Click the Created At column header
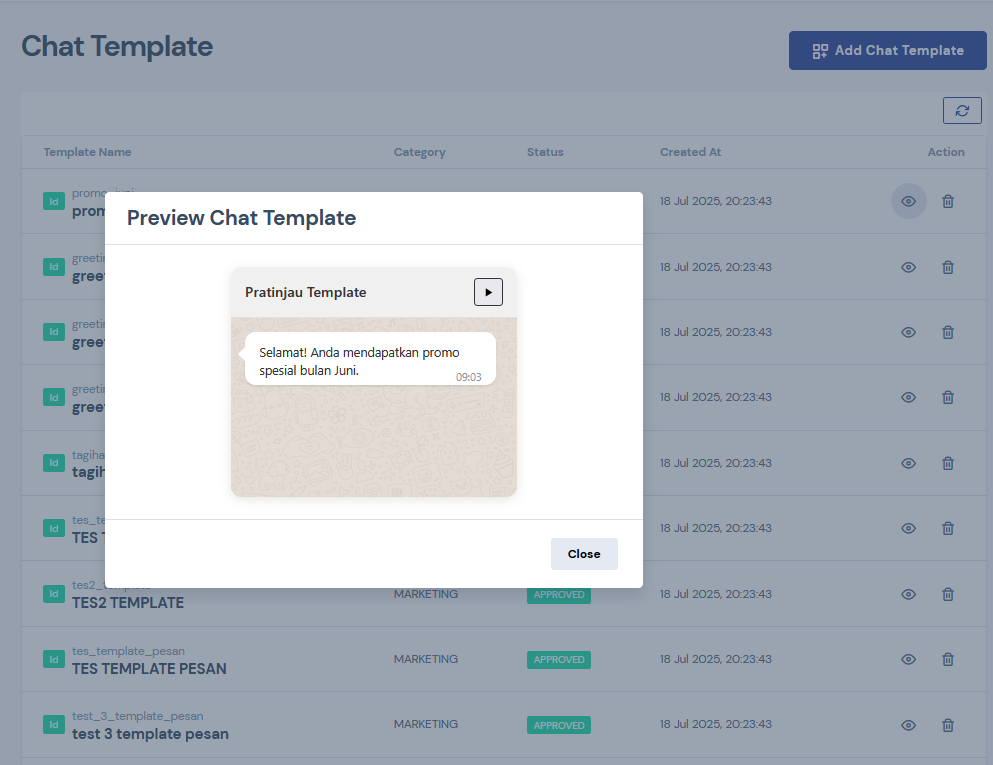This screenshot has height=765, width=993. [x=690, y=152]
